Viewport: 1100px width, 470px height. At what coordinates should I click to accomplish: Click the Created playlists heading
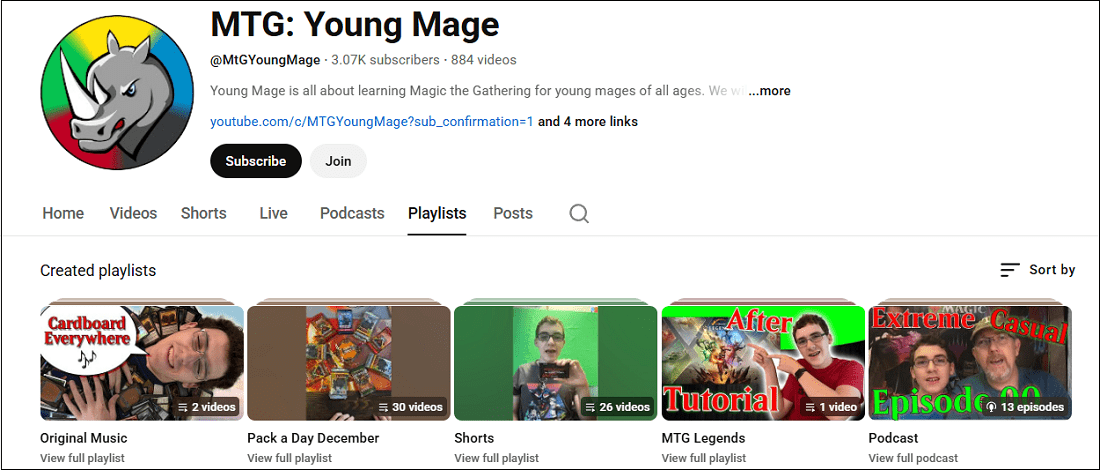coord(98,271)
